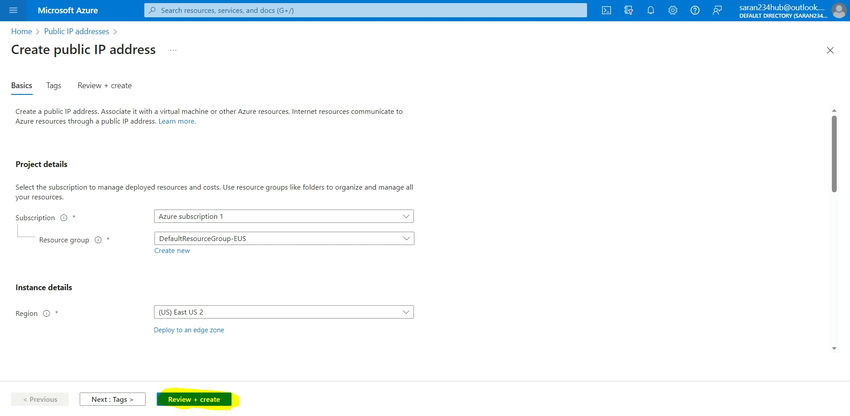This screenshot has width=850, height=416.
Task: Go to Home breadcrumb
Action: coord(21,31)
